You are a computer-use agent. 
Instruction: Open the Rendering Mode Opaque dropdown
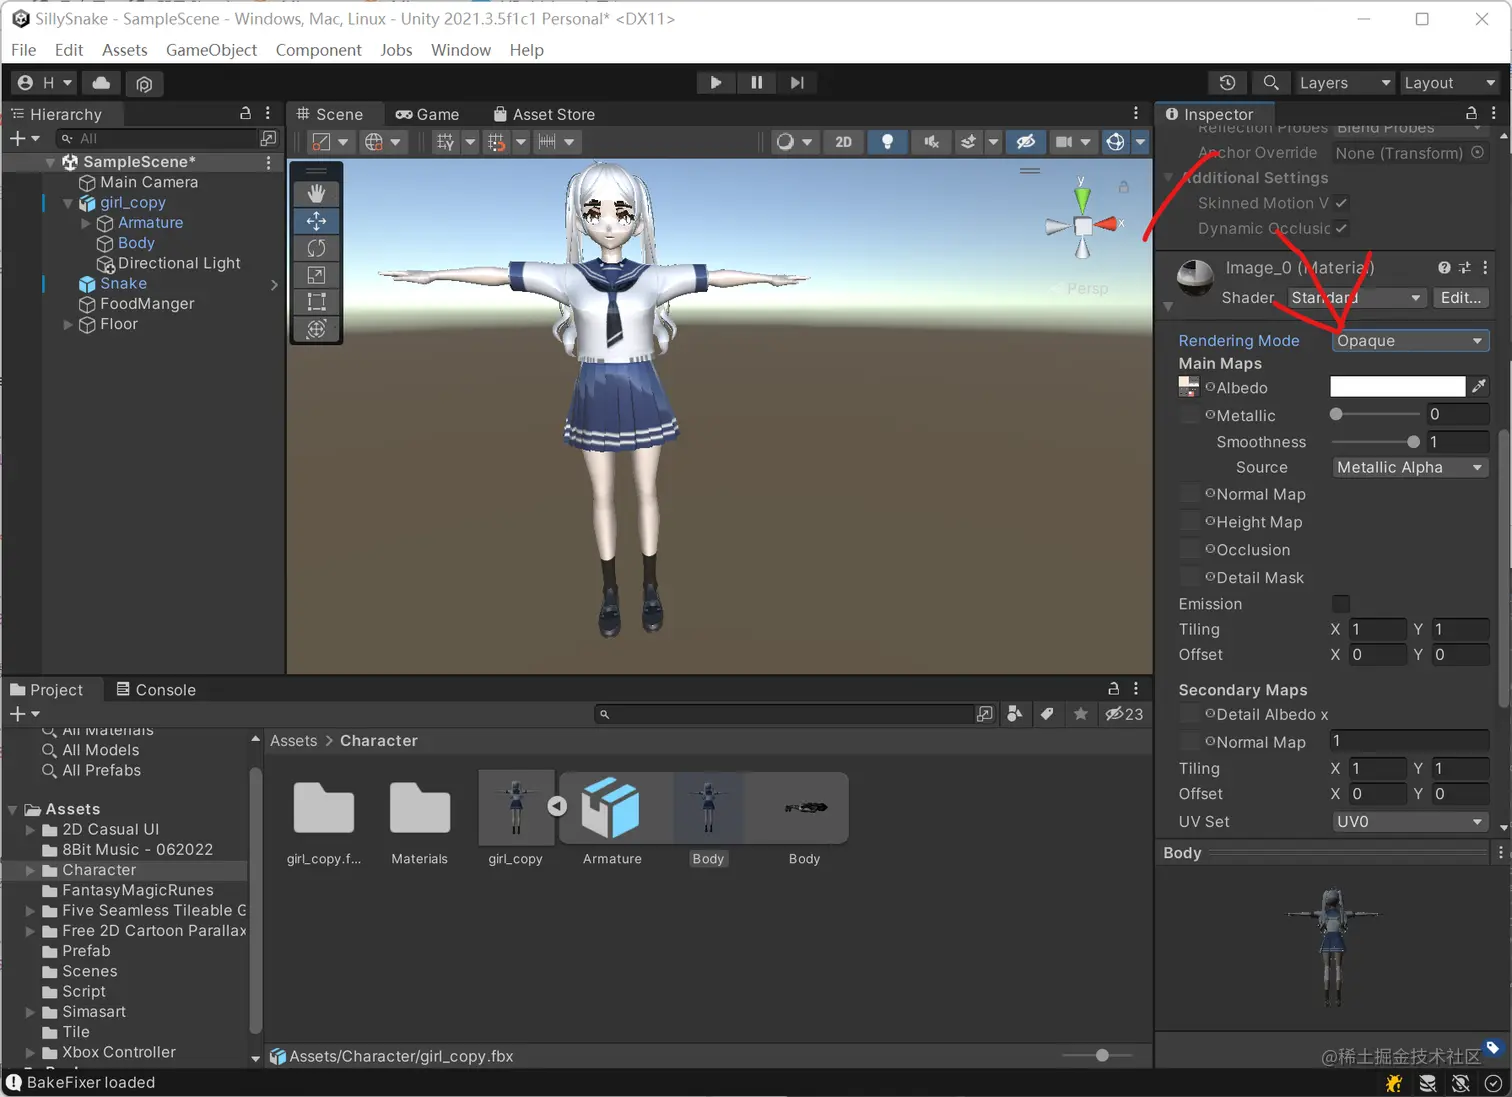pyautogui.click(x=1410, y=340)
